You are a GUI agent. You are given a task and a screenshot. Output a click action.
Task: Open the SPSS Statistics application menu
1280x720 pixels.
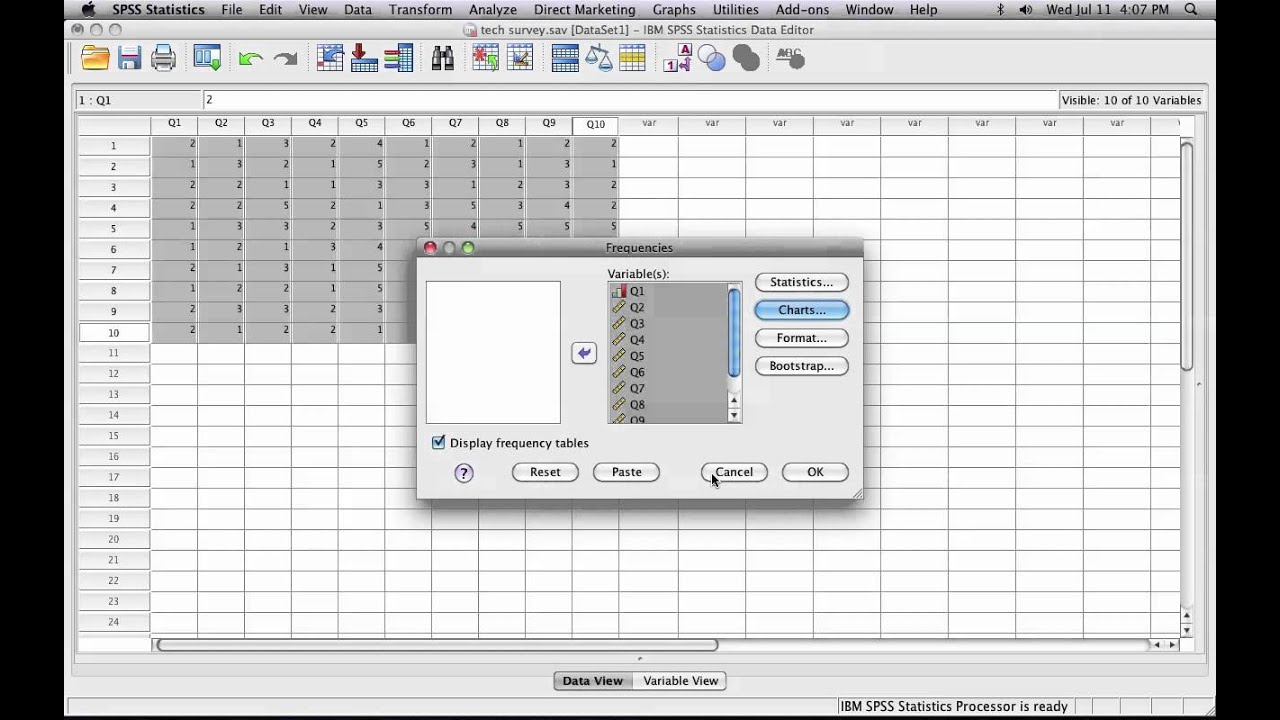click(x=158, y=10)
